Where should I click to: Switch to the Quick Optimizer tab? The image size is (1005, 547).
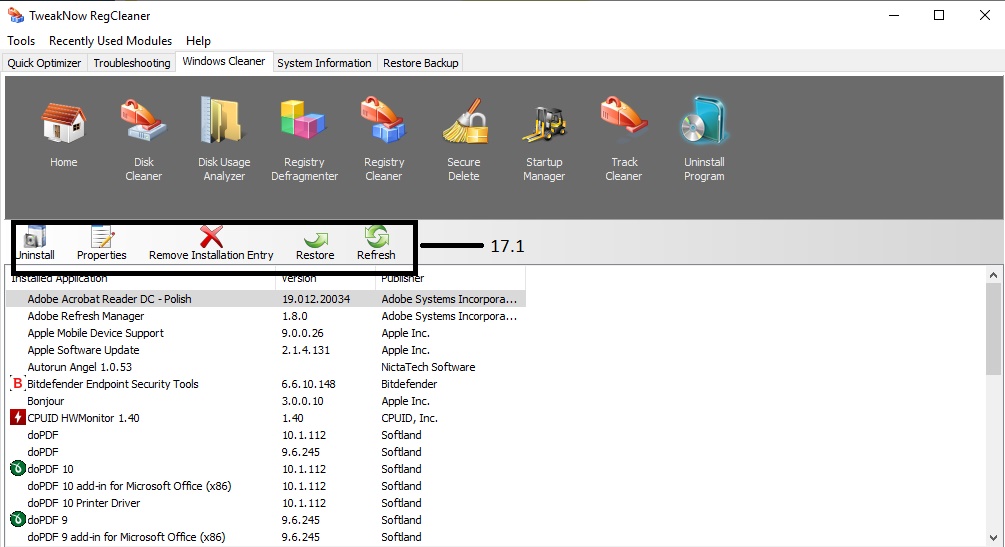[x=44, y=63]
